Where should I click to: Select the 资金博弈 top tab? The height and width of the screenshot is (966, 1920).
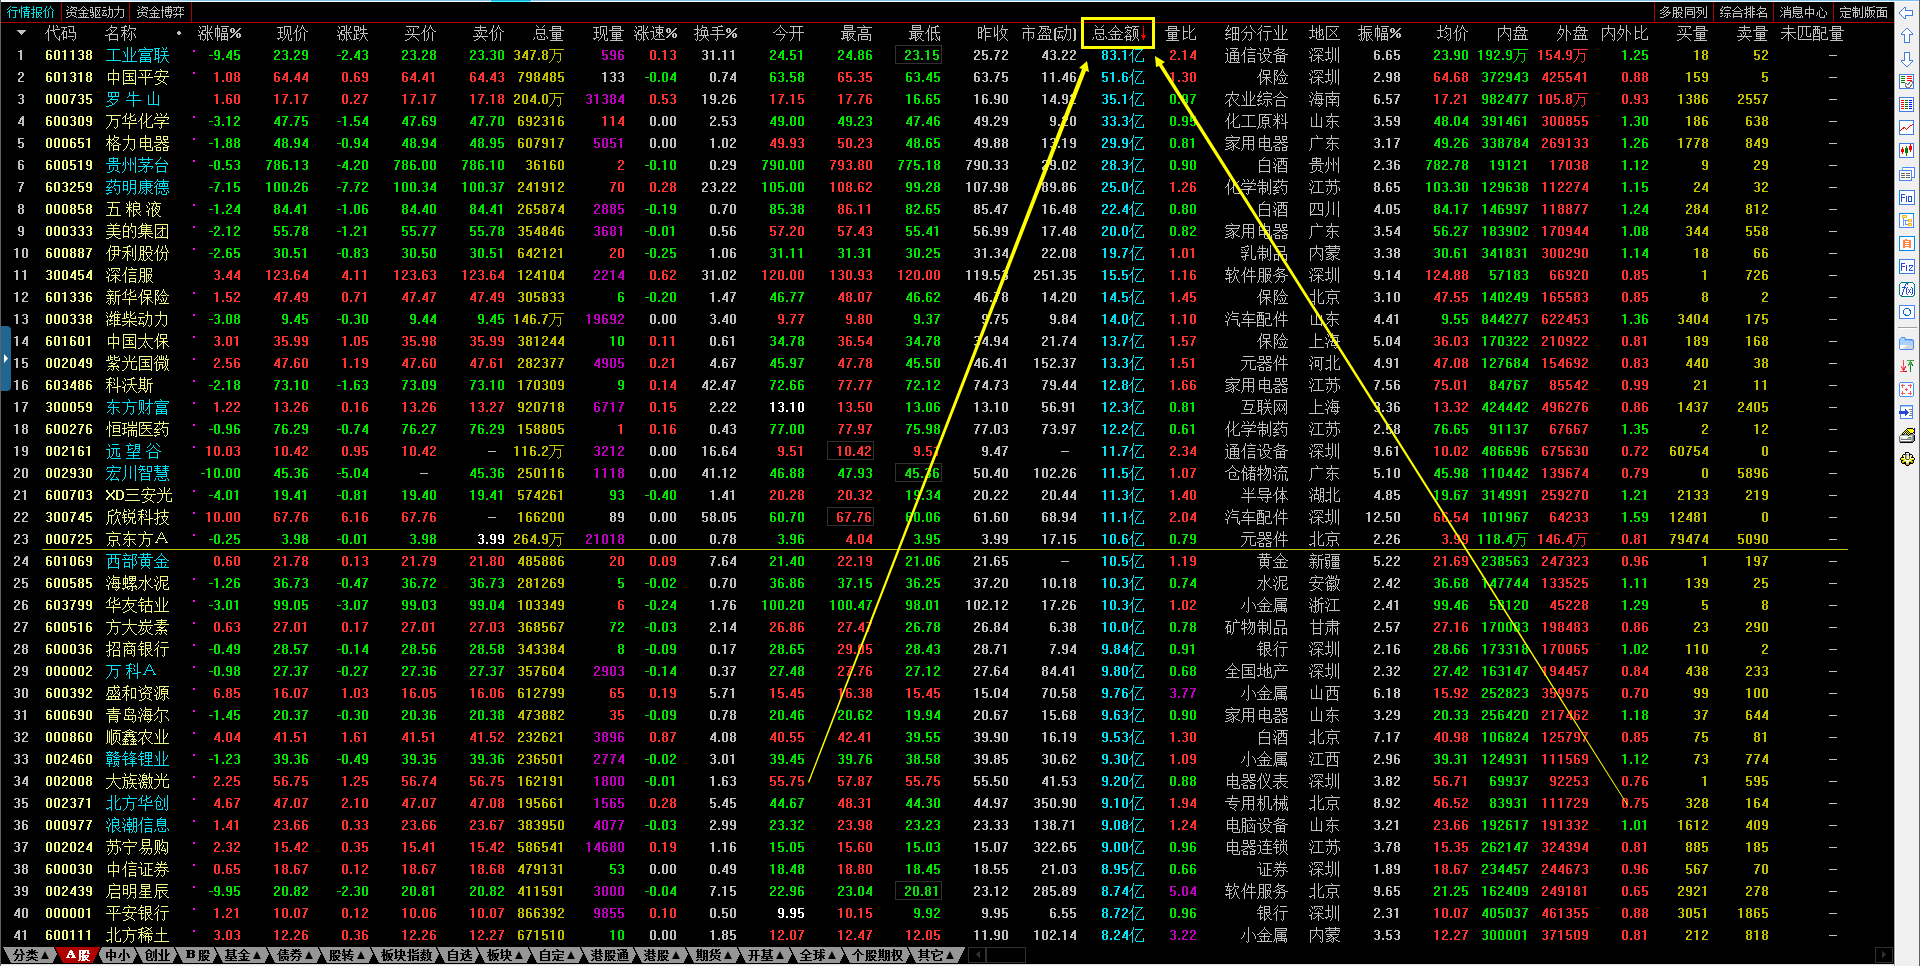[160, 12]
